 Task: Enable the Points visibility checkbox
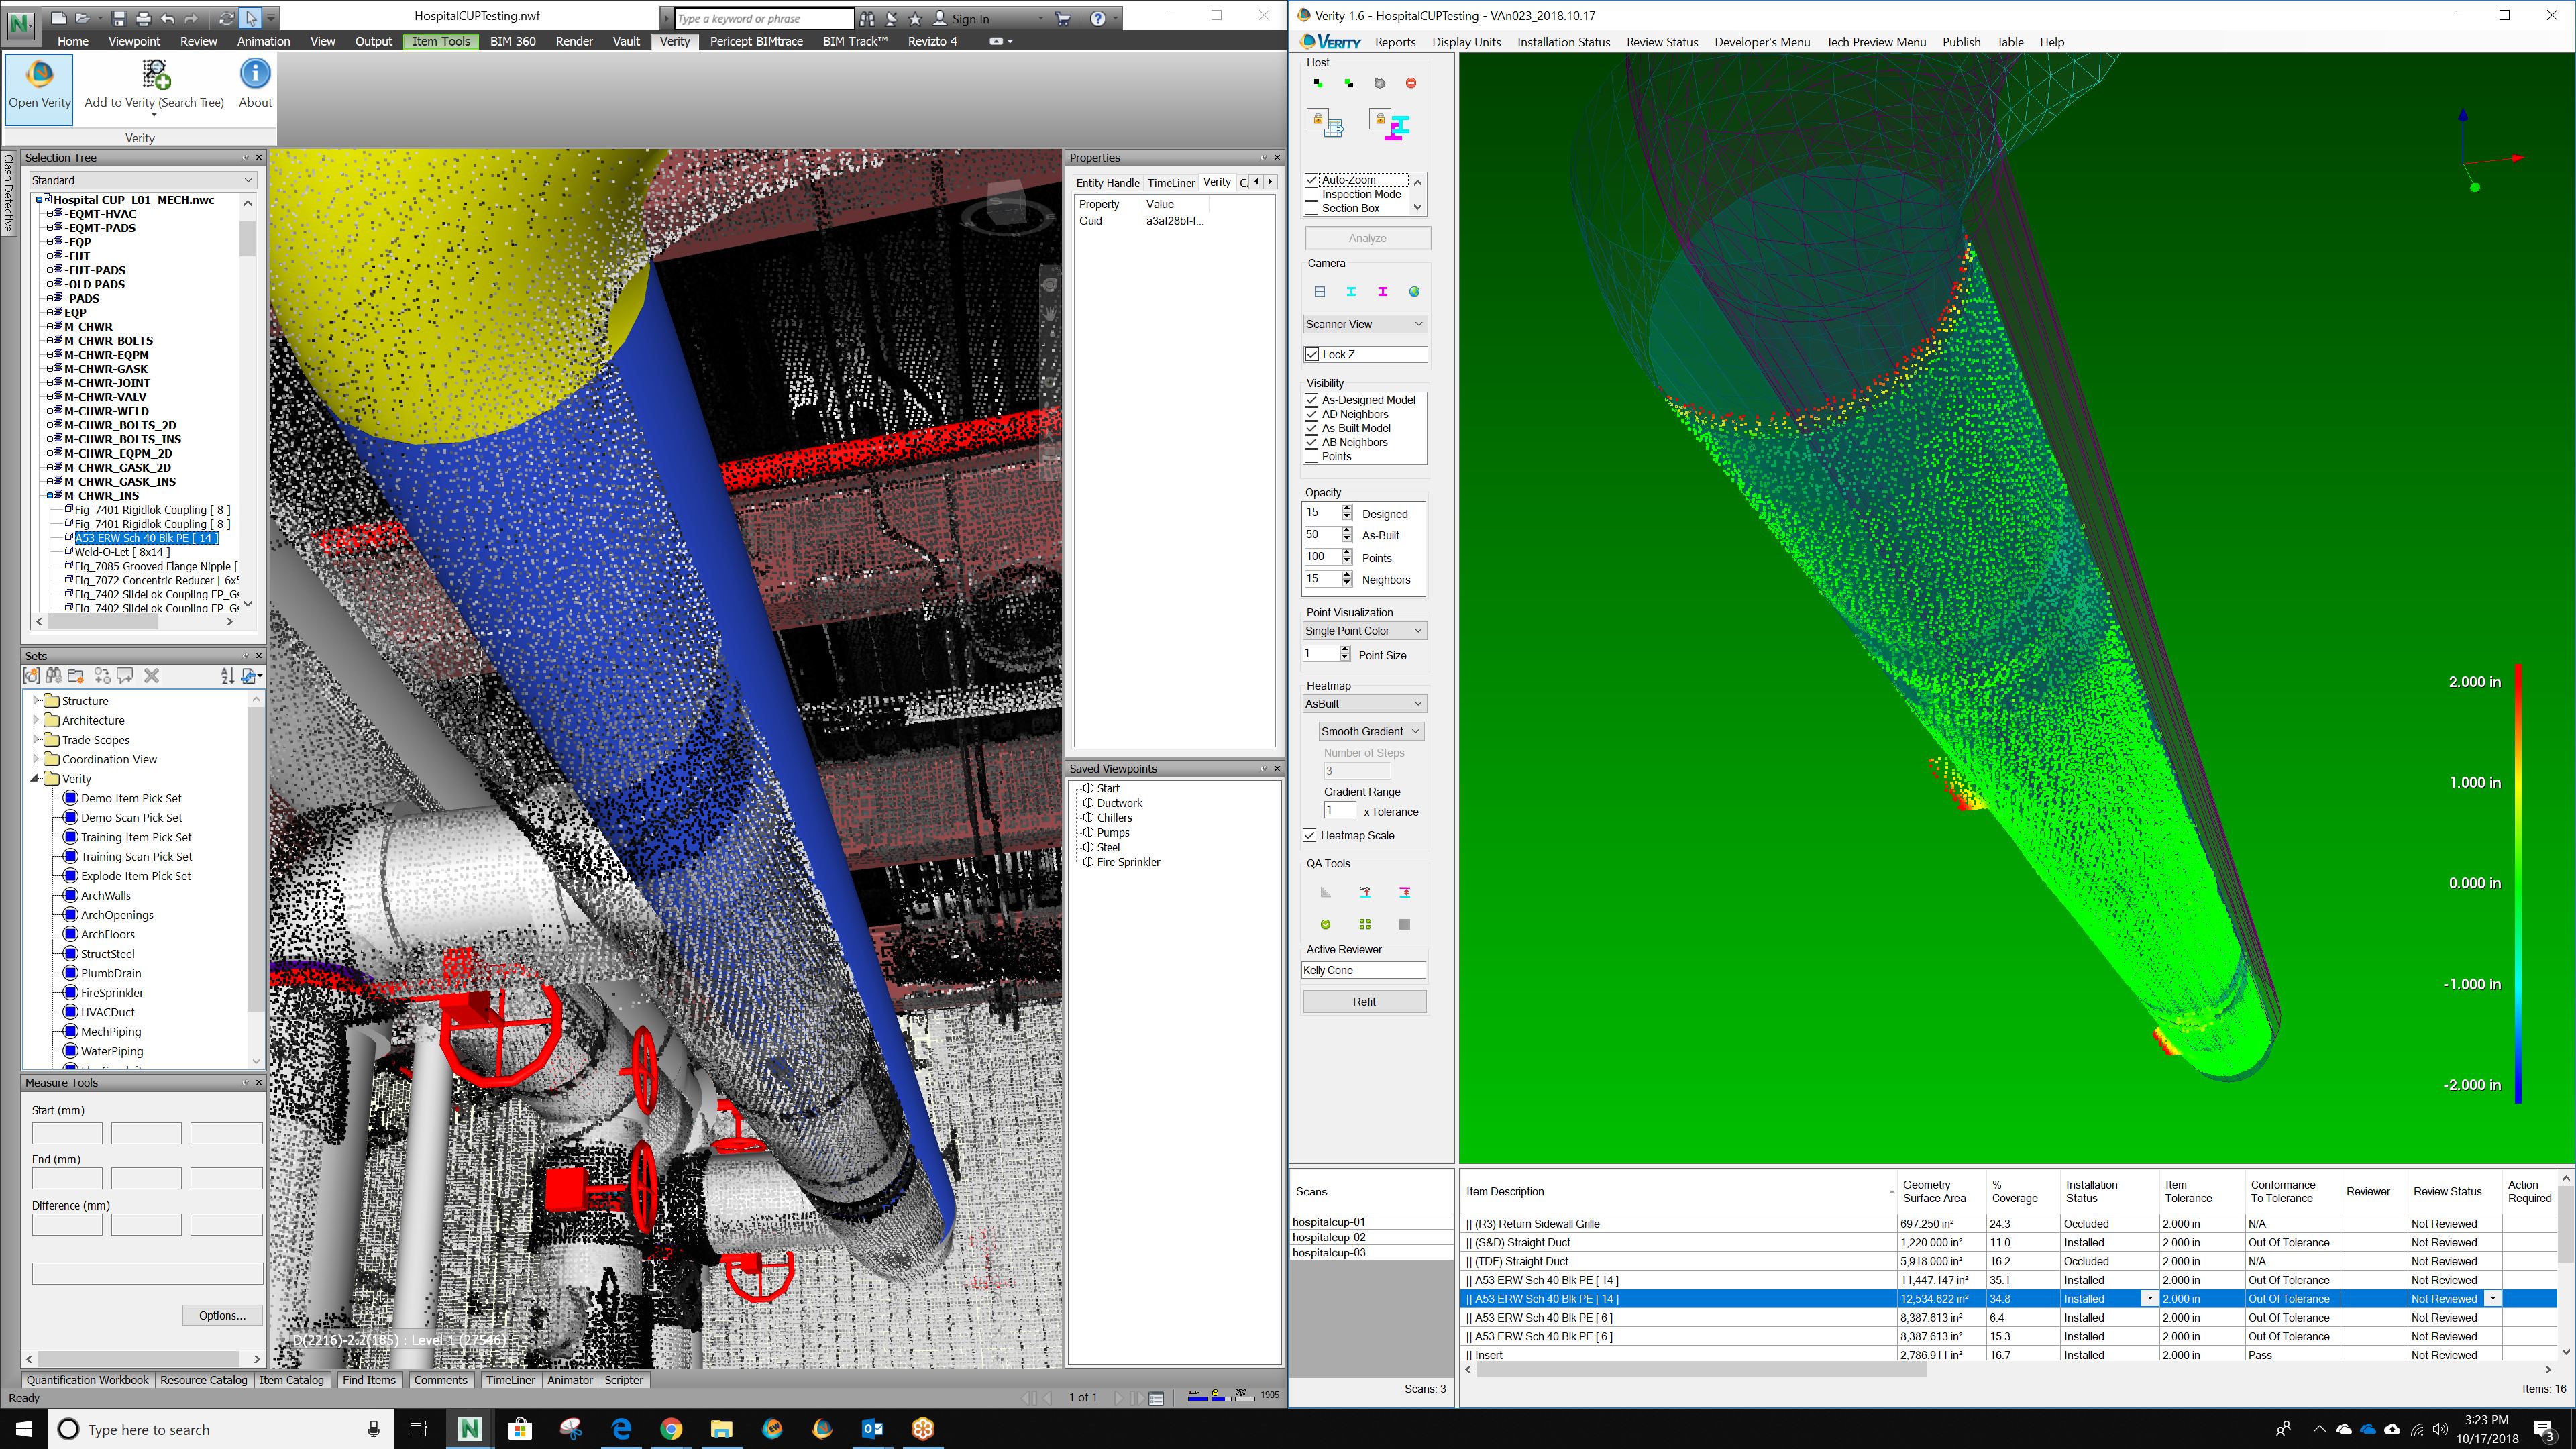(x=1312, y=456)
